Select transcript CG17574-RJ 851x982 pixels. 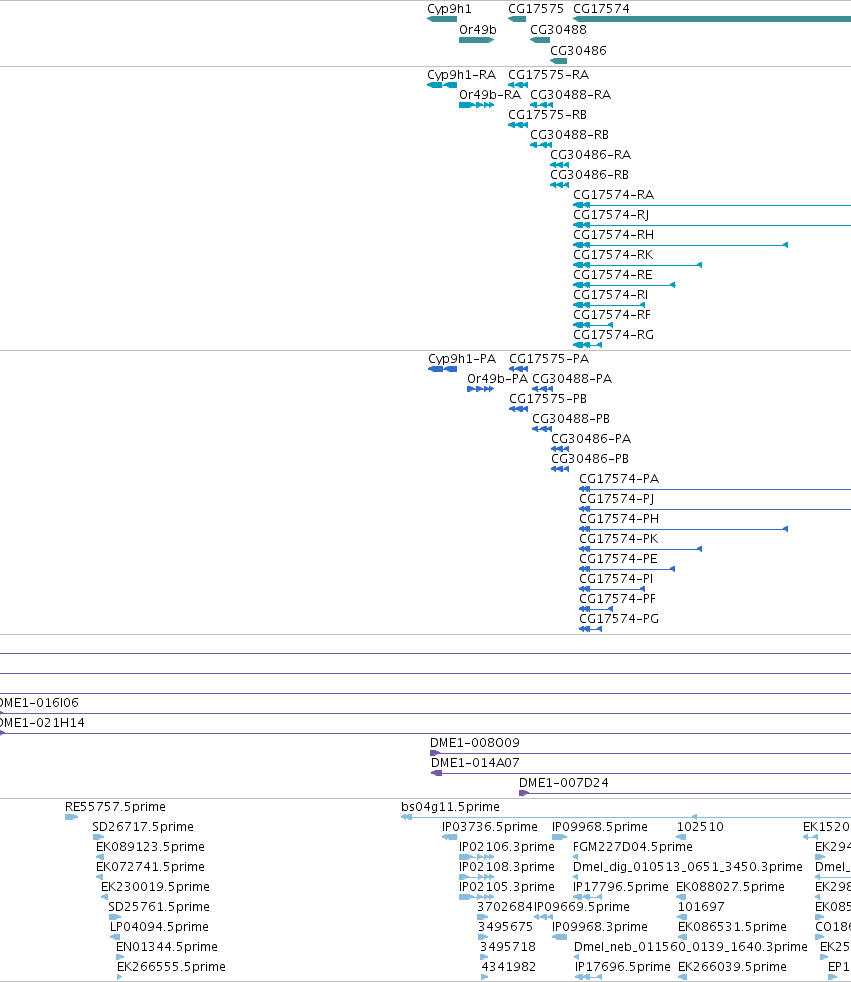pyautogui.click(x=611, y=215)
